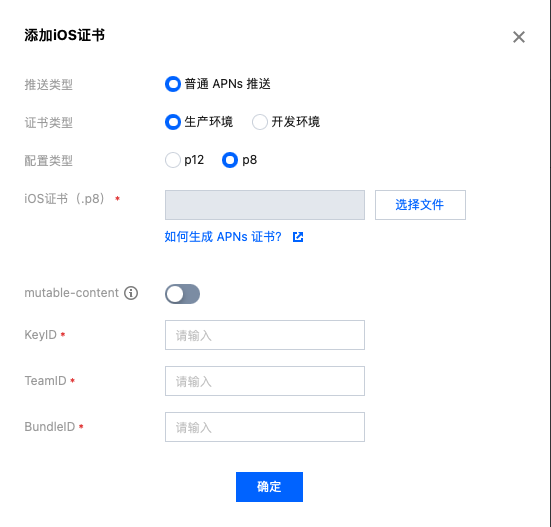Open the external link icon beside APNs help
The image size is (551, 527).
(x=298, y=237)
